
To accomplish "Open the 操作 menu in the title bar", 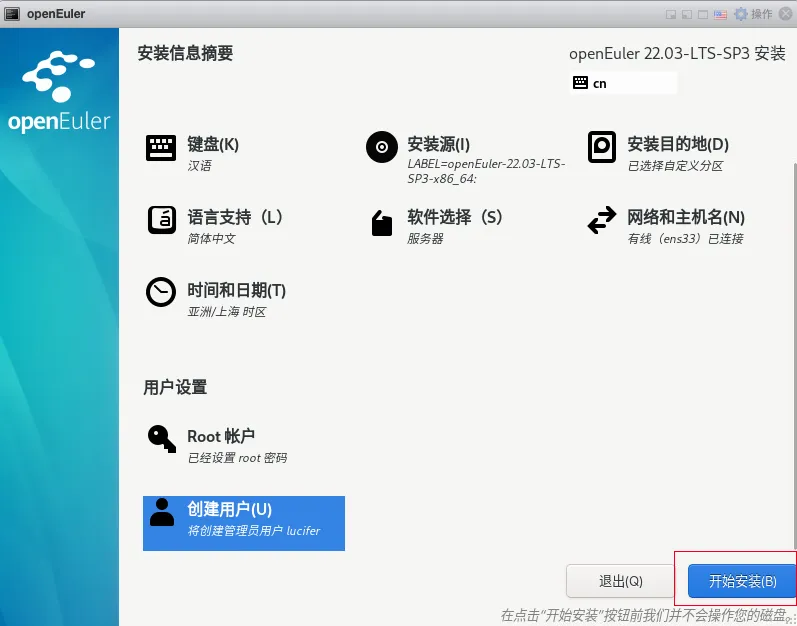I will coord(761,14).
